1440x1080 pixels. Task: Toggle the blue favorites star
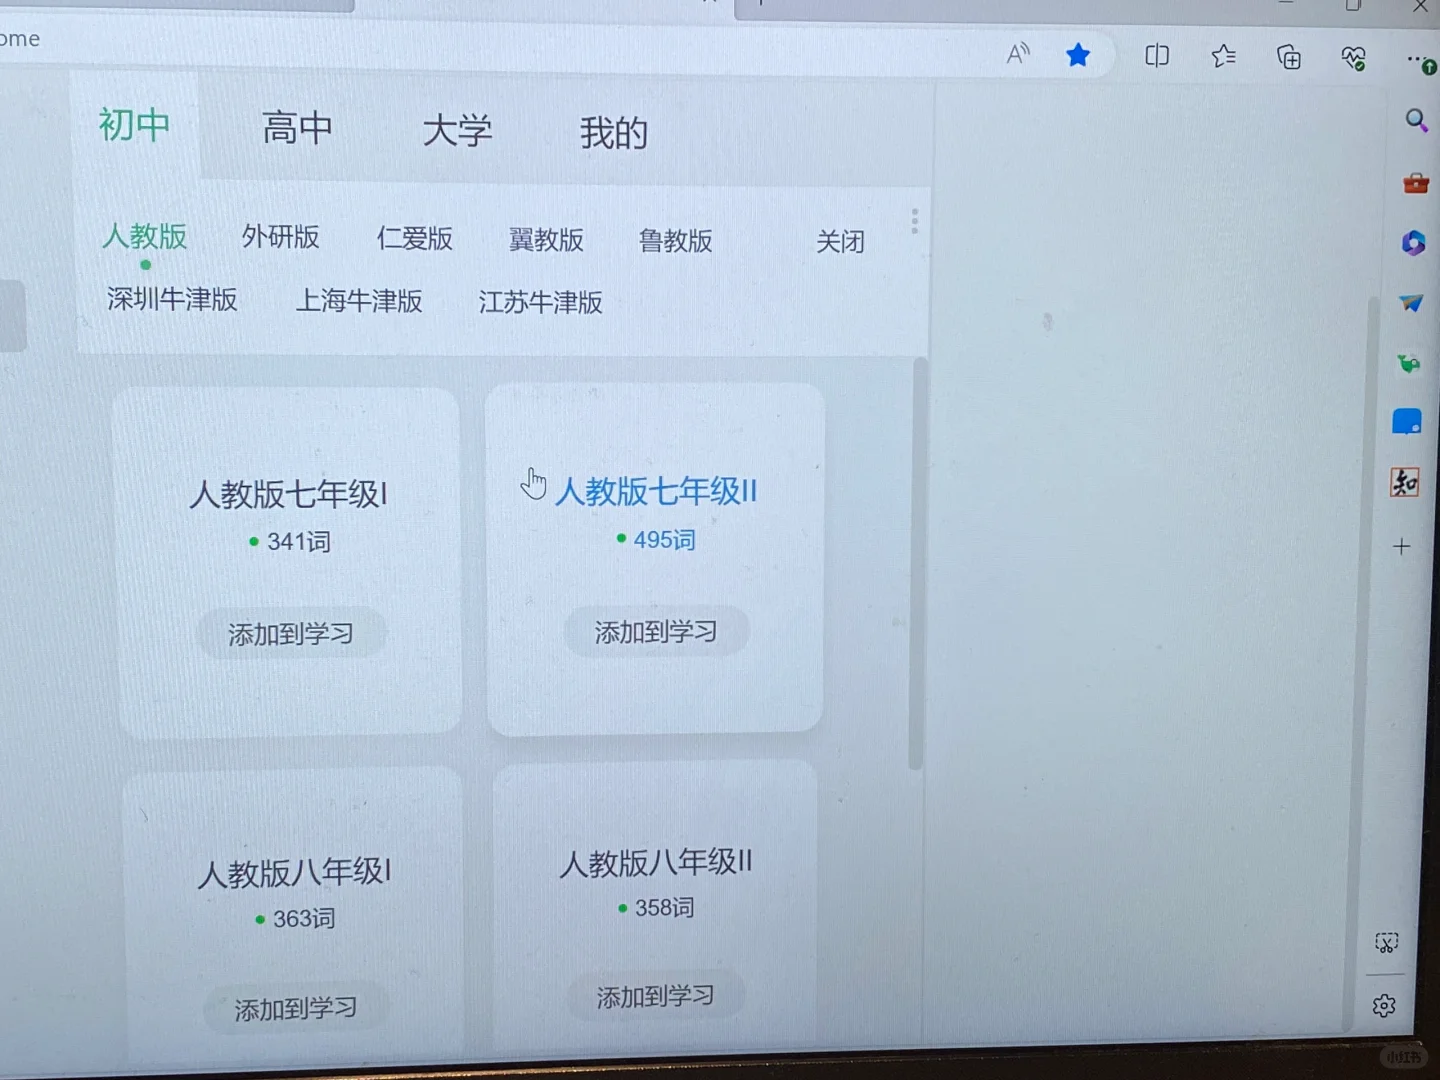click(1078, 56)
